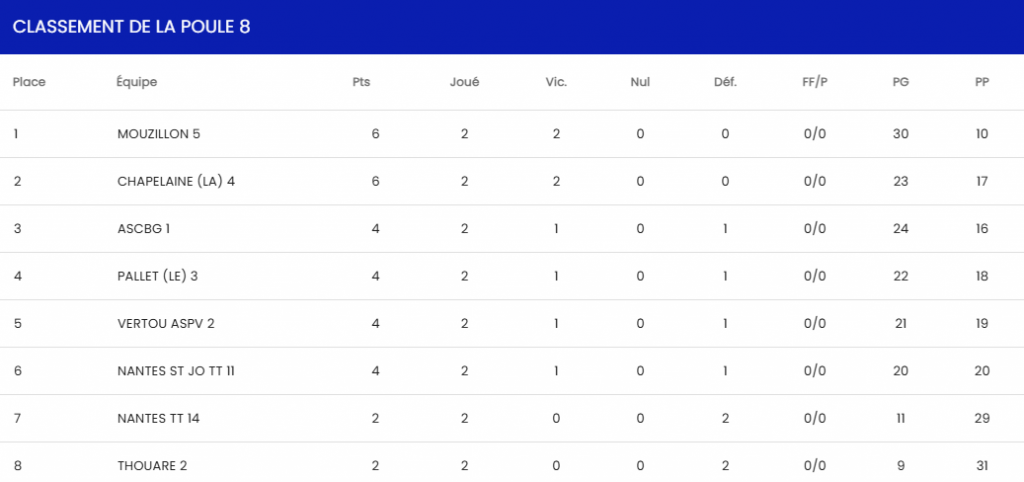The width and height of the screenshot is (1024, 482).
Task: Click the Vic. column header
Action: point(556,82)
